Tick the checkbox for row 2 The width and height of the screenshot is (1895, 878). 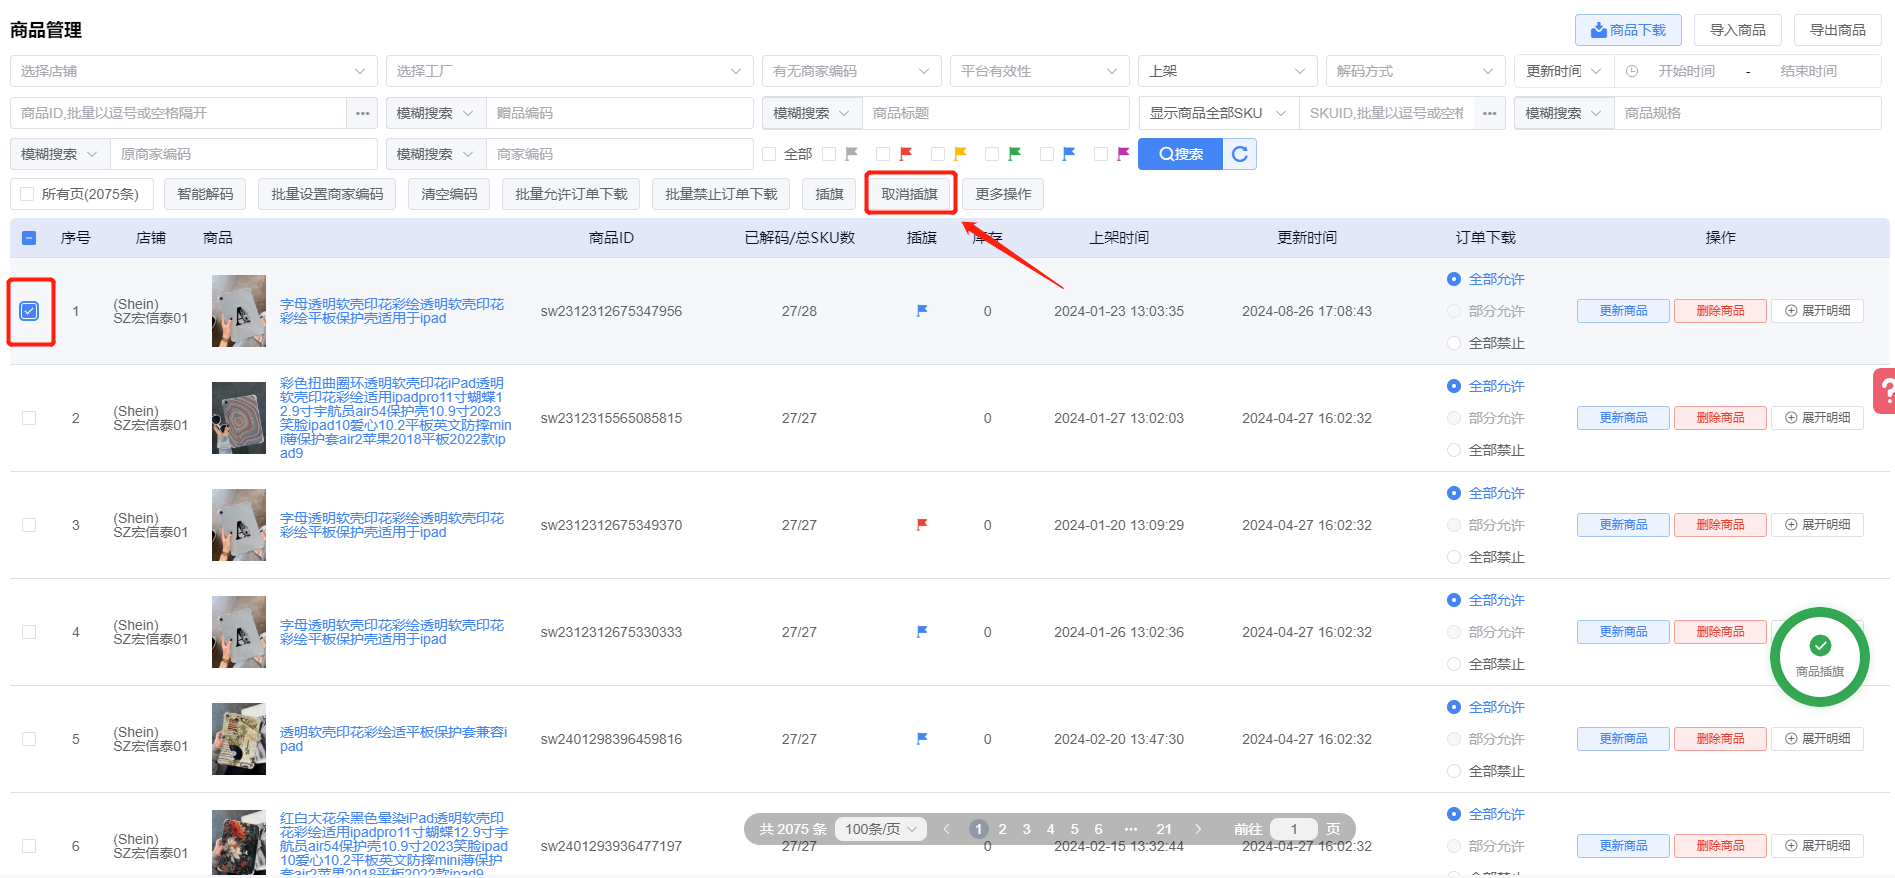29,418
